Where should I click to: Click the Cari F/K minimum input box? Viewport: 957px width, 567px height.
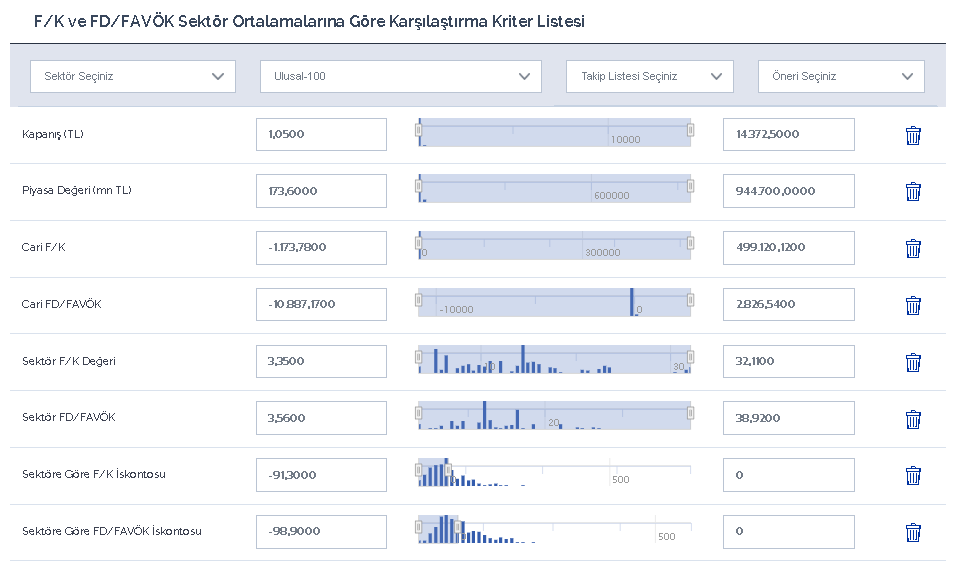321,248
